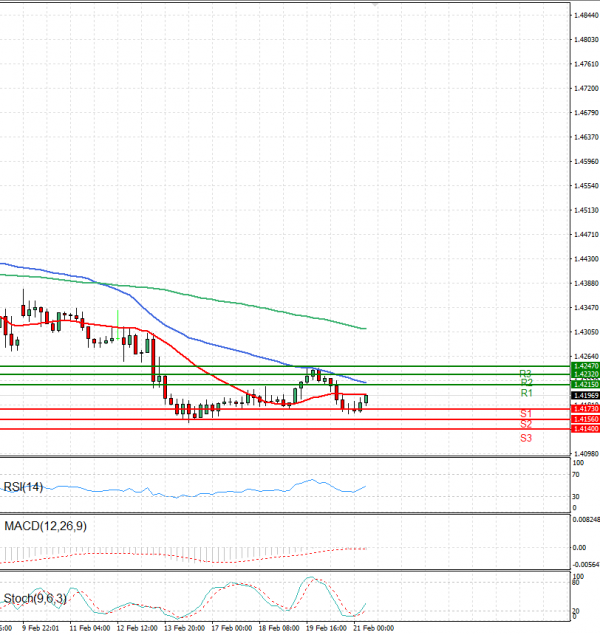Image resolution: width=600 pixels, height=635 pixels.
Task: Click the red 1.41730 price tag
Action: point(585,409)
